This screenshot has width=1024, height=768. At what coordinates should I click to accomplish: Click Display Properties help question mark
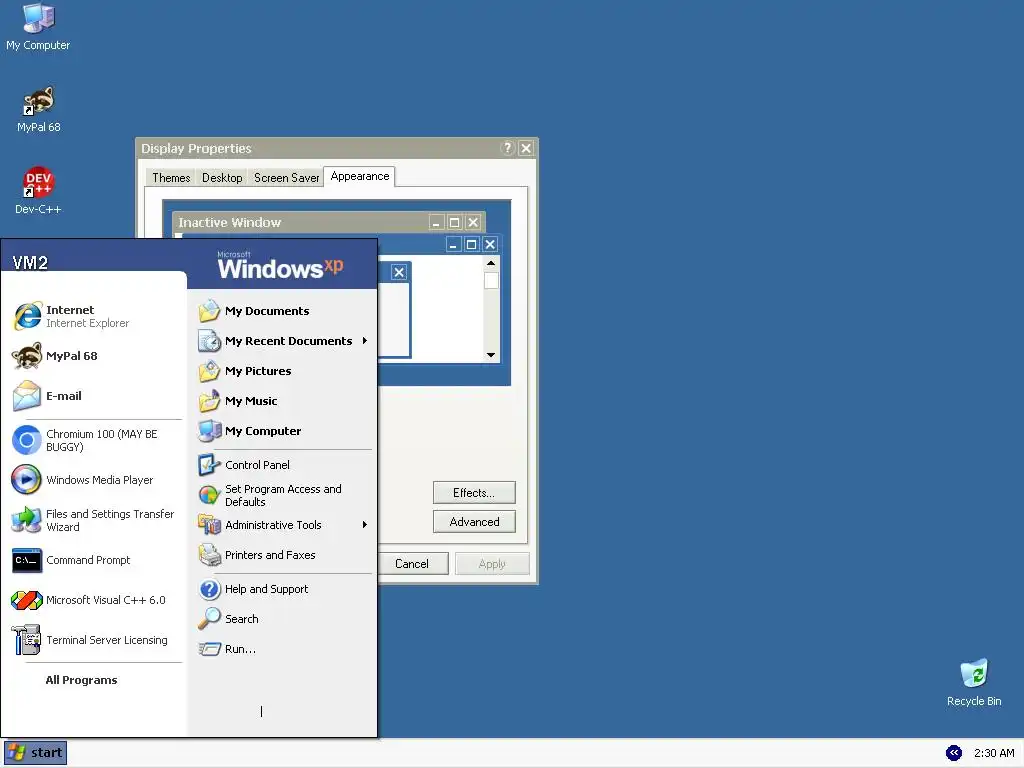pos(507,148)
